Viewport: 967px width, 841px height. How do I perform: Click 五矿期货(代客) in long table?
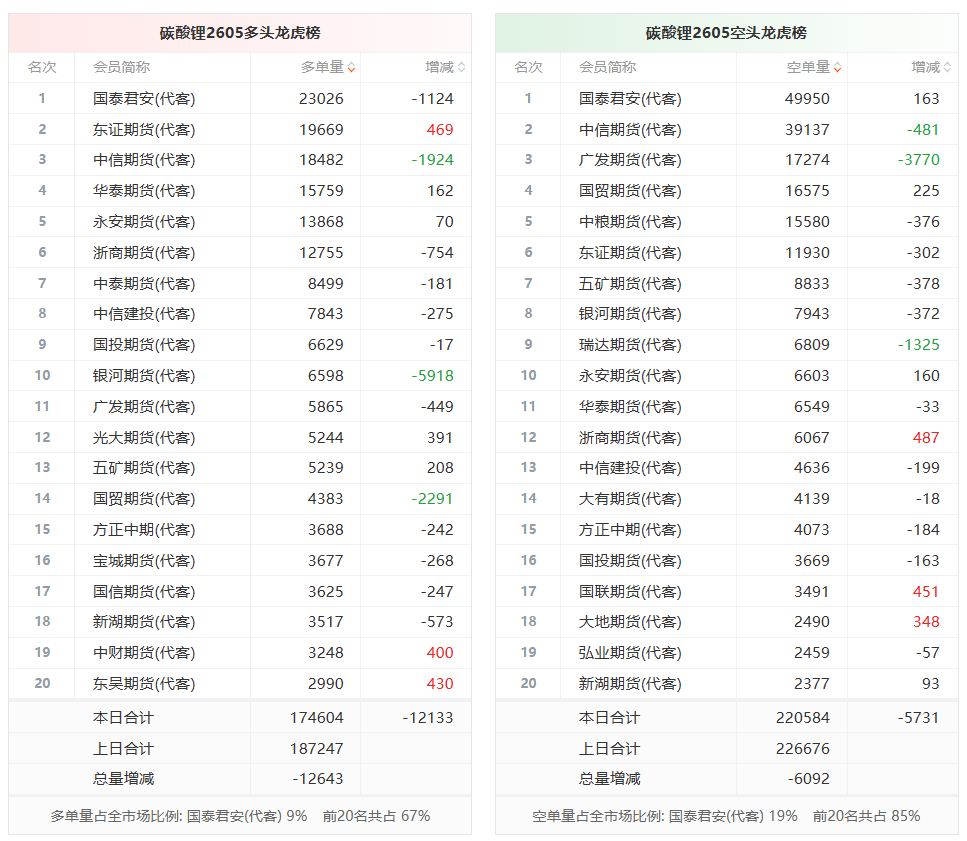144,467
